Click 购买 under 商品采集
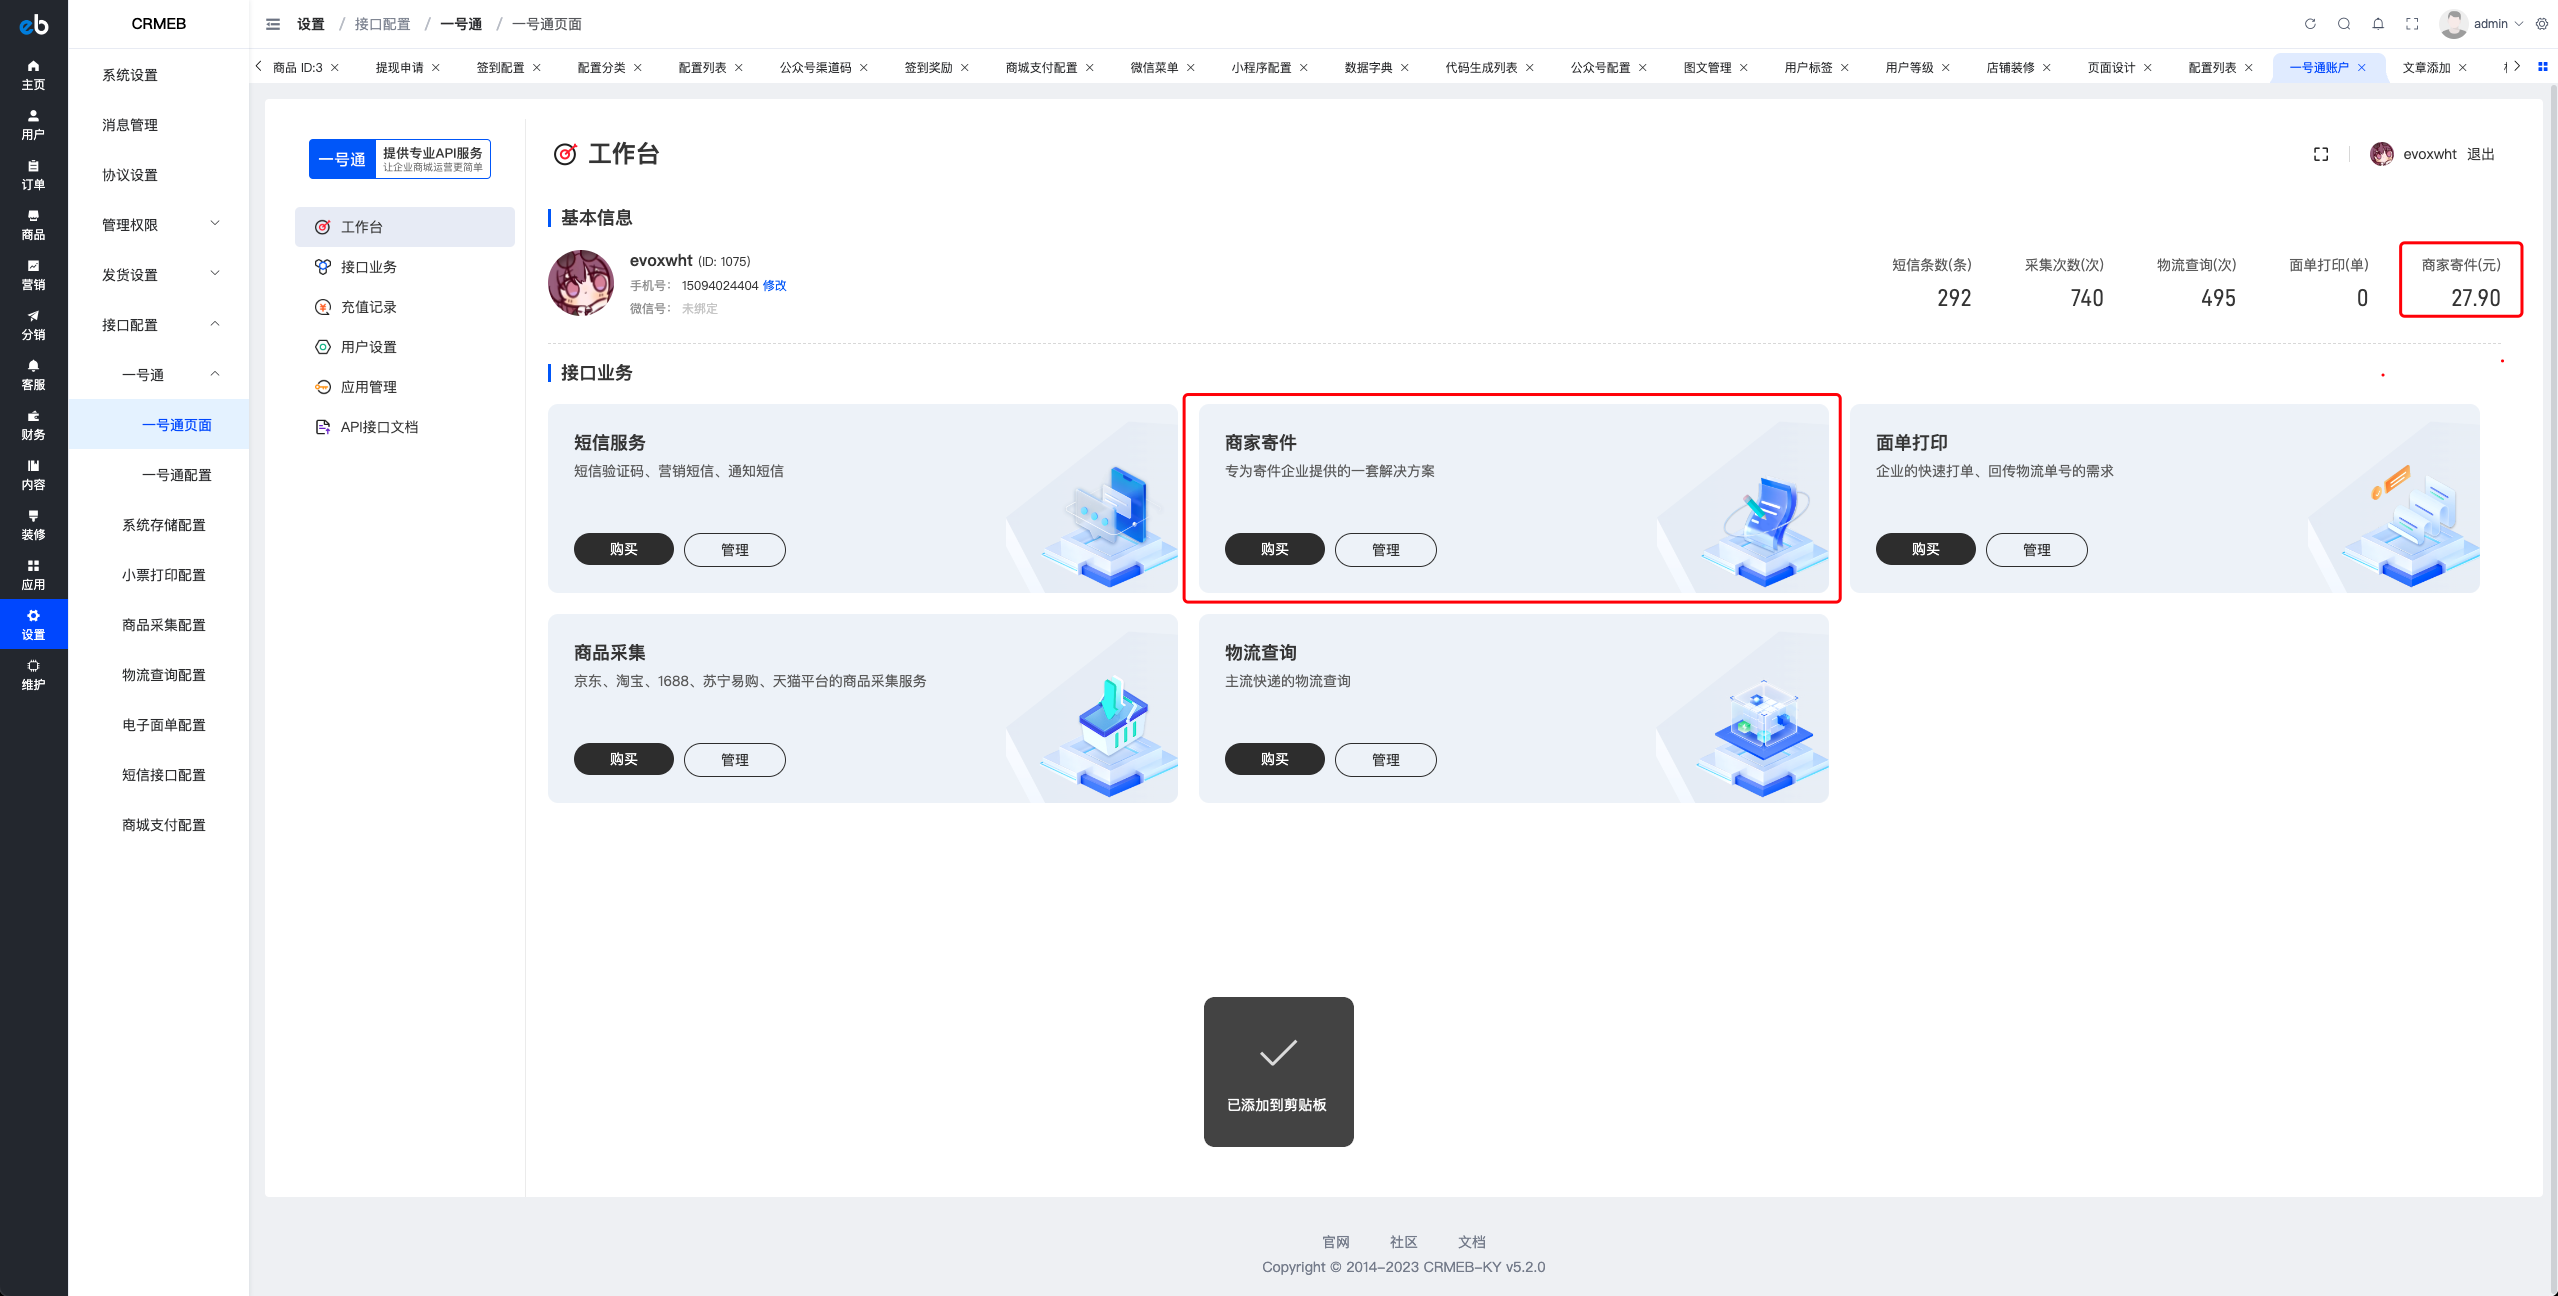 (624, 759)
